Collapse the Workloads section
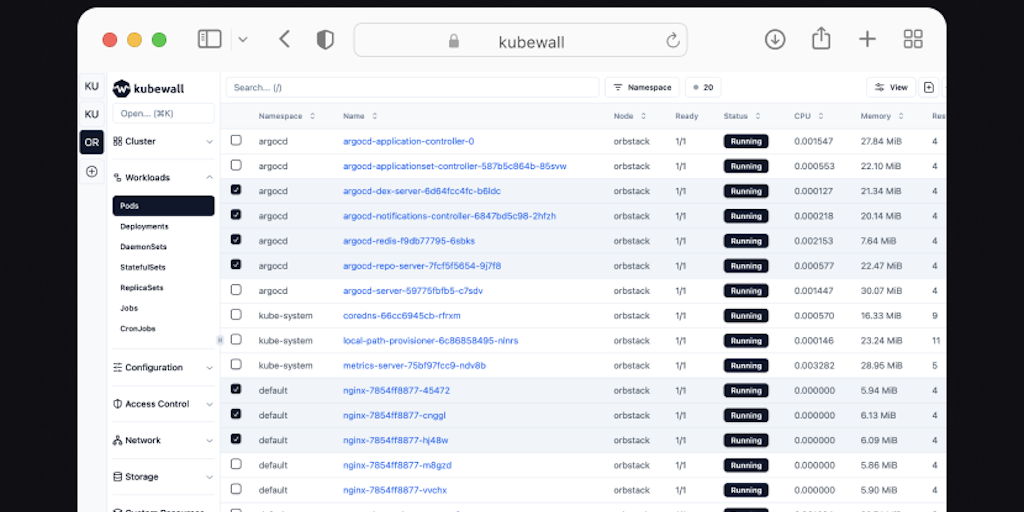 [163, 178]
